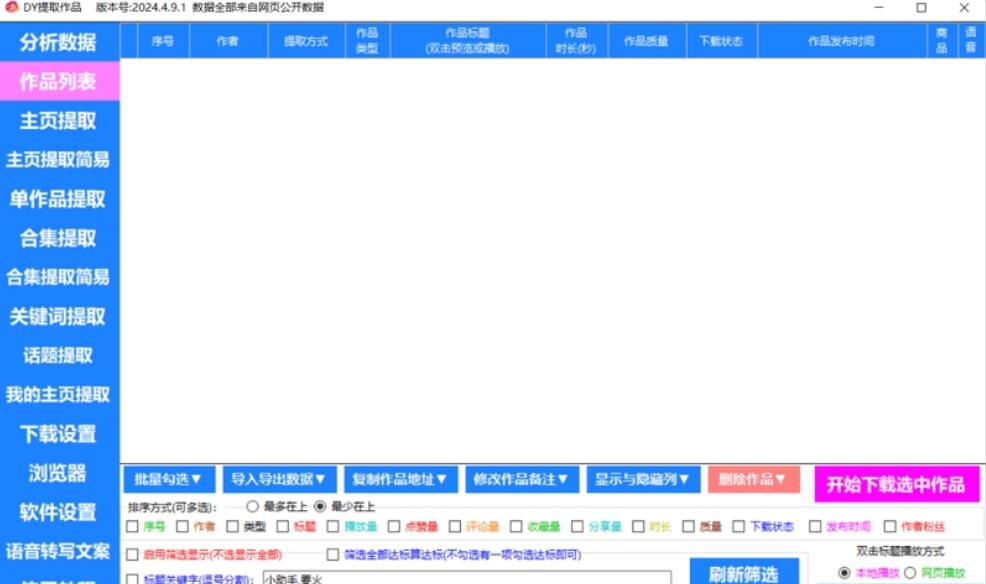Expand the 批量勾选 dropdown

pos(169,480)
